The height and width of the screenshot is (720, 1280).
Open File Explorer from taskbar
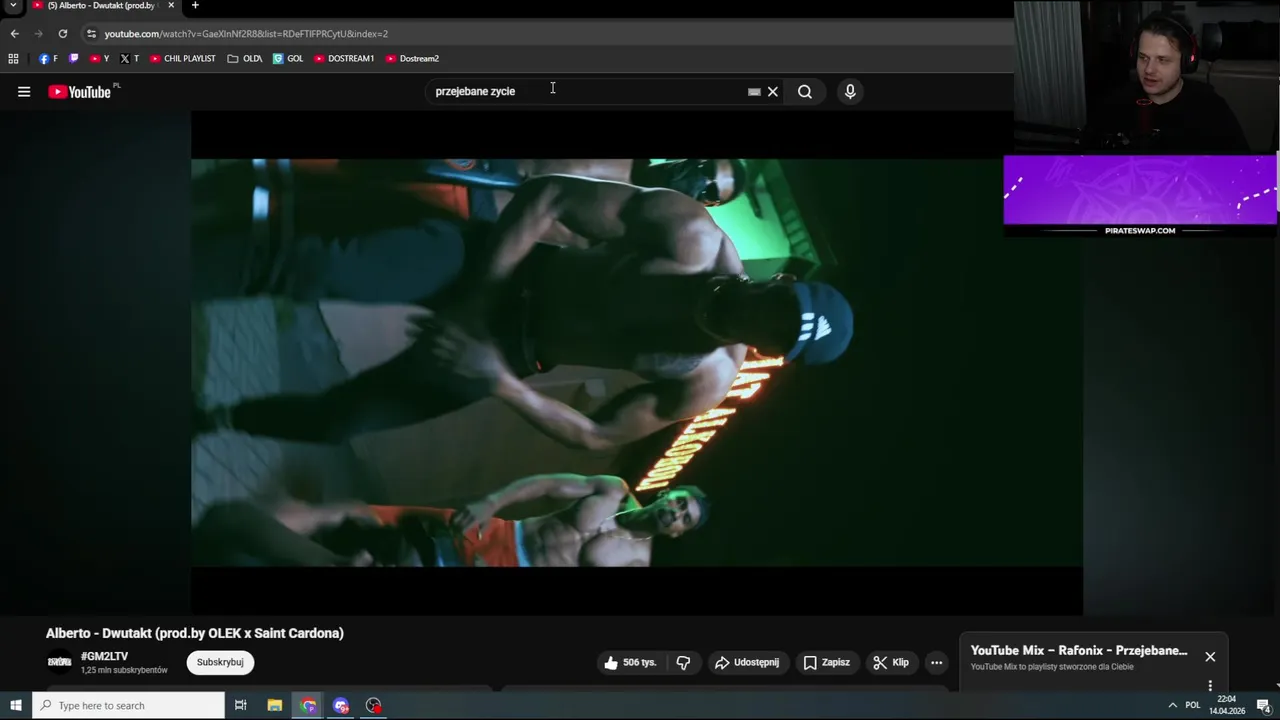[275, 706]
